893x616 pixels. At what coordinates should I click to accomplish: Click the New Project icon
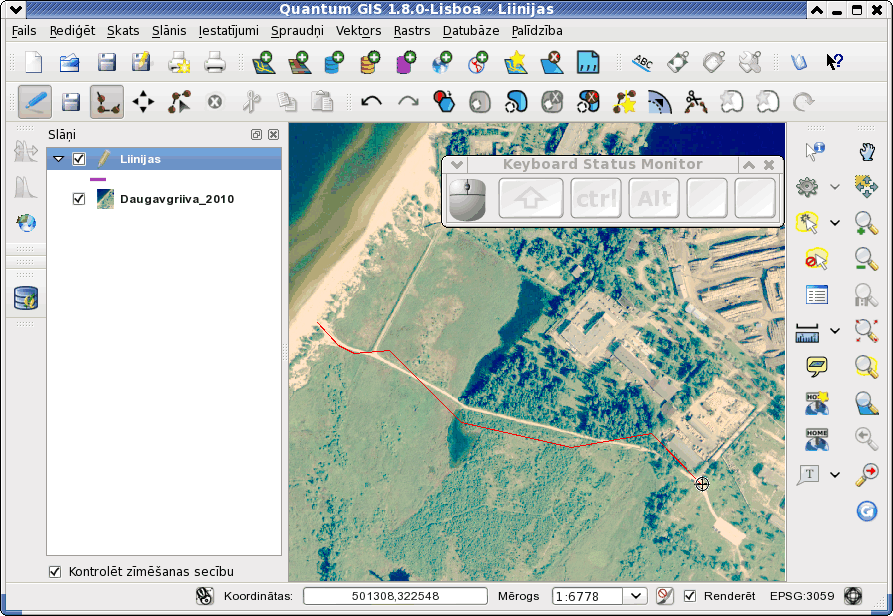34,62
